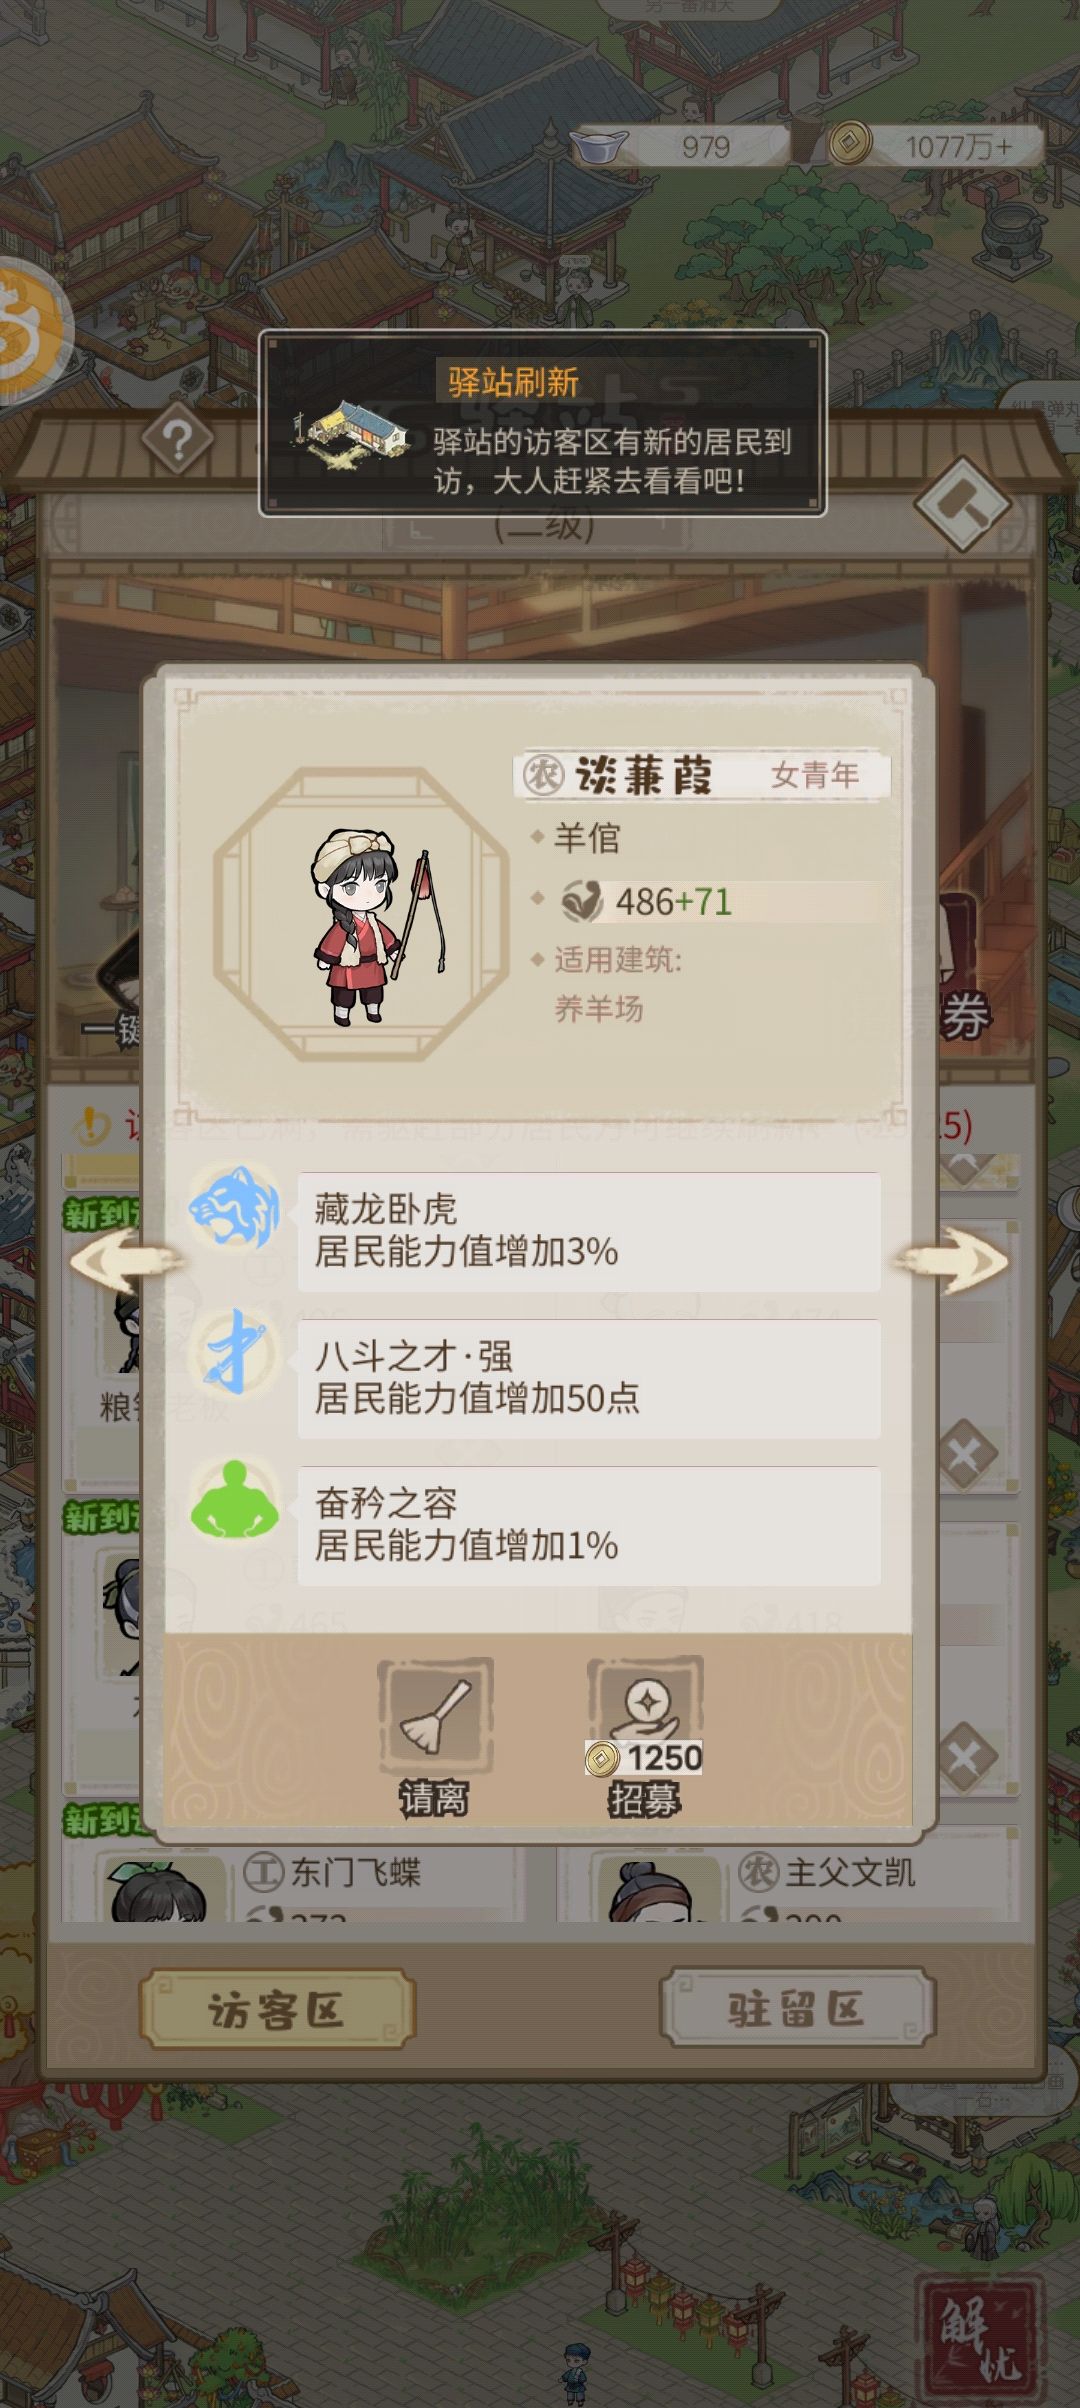Dismiss visitor with upper X button
1080x2408 pixels.
click(966, 1455)
